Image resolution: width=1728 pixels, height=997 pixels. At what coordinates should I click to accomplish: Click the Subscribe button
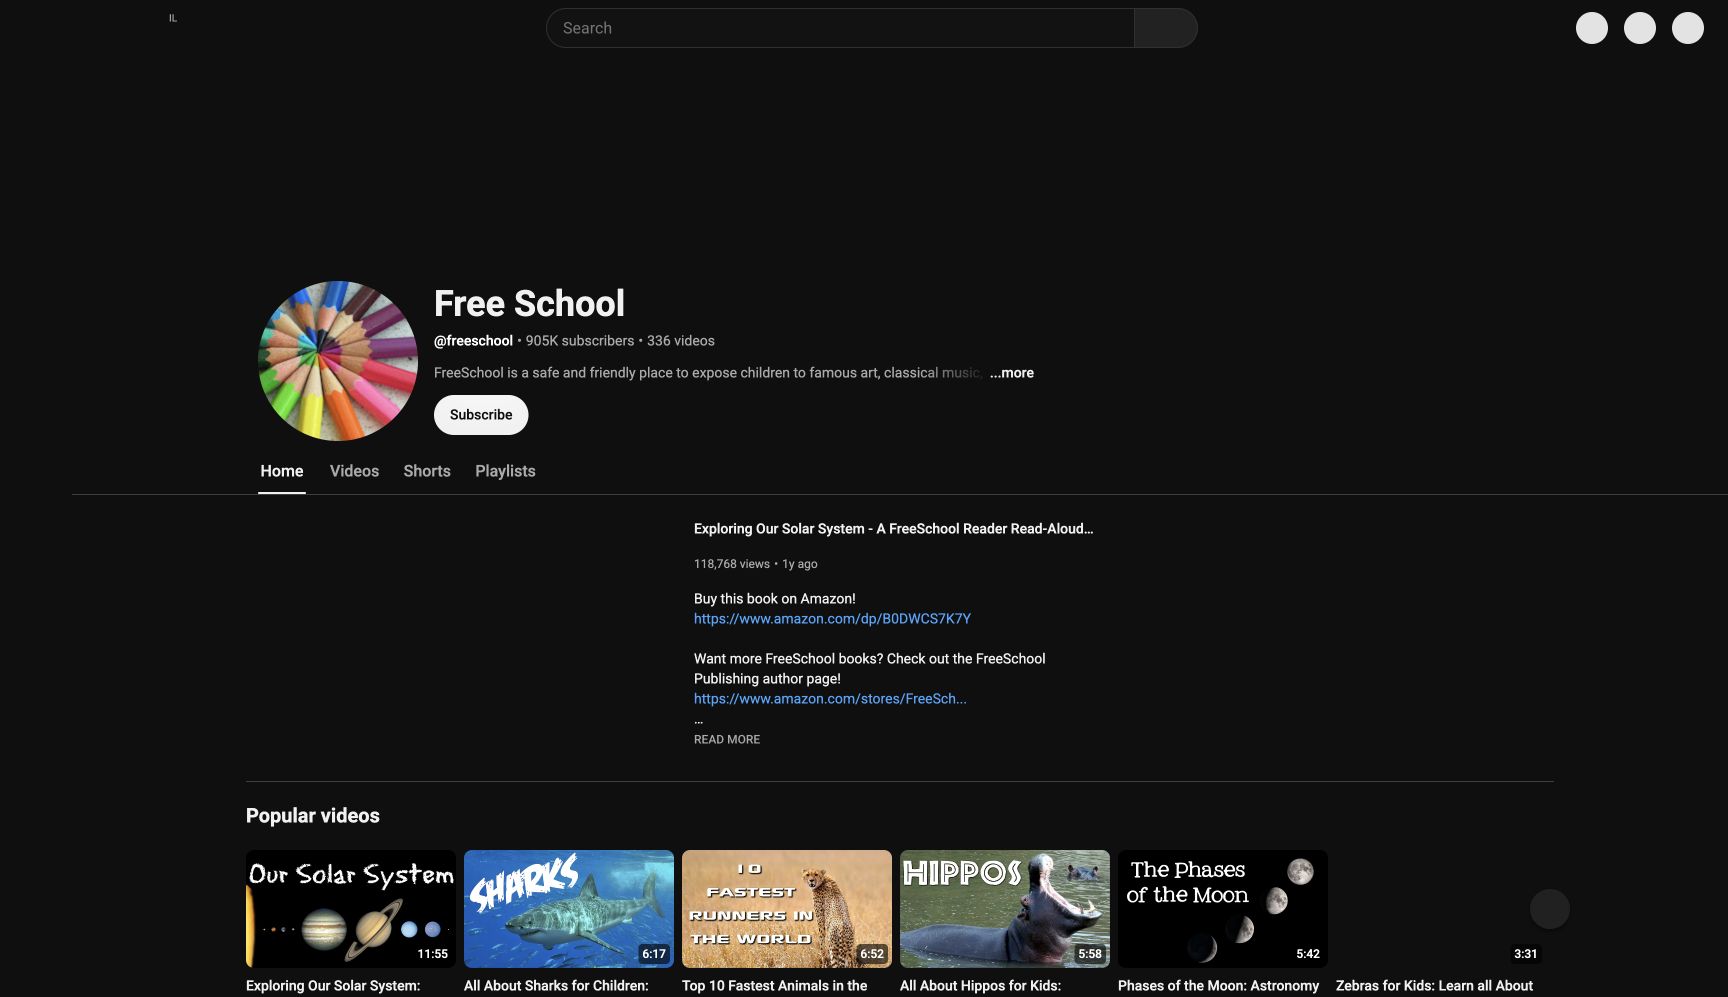pos(481,415)
